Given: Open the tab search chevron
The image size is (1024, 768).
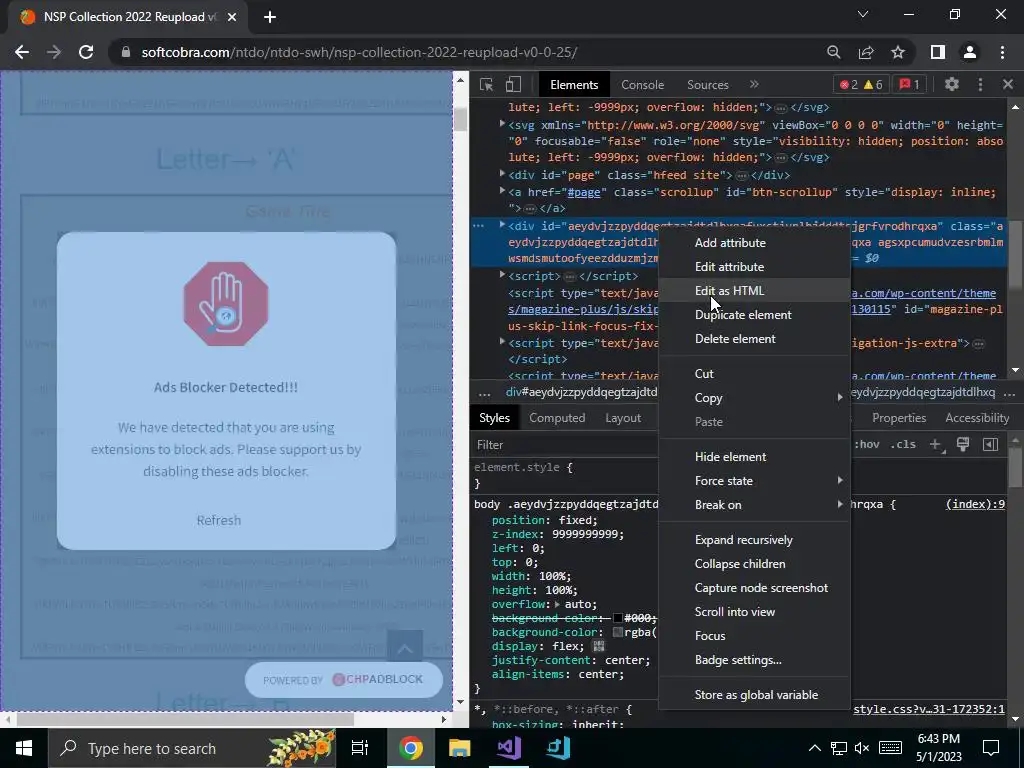Looking at the screenshot, I should pos(863,14).
